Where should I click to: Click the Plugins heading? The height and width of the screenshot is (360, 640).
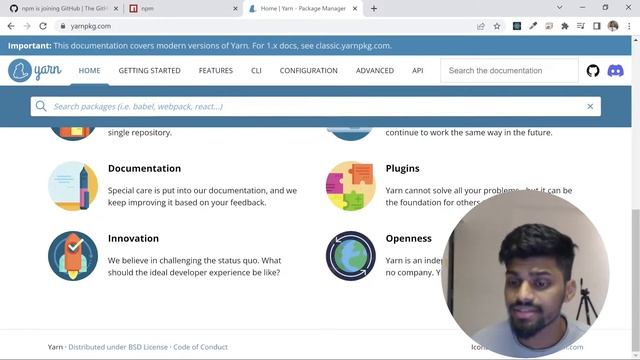pos(402,168)
